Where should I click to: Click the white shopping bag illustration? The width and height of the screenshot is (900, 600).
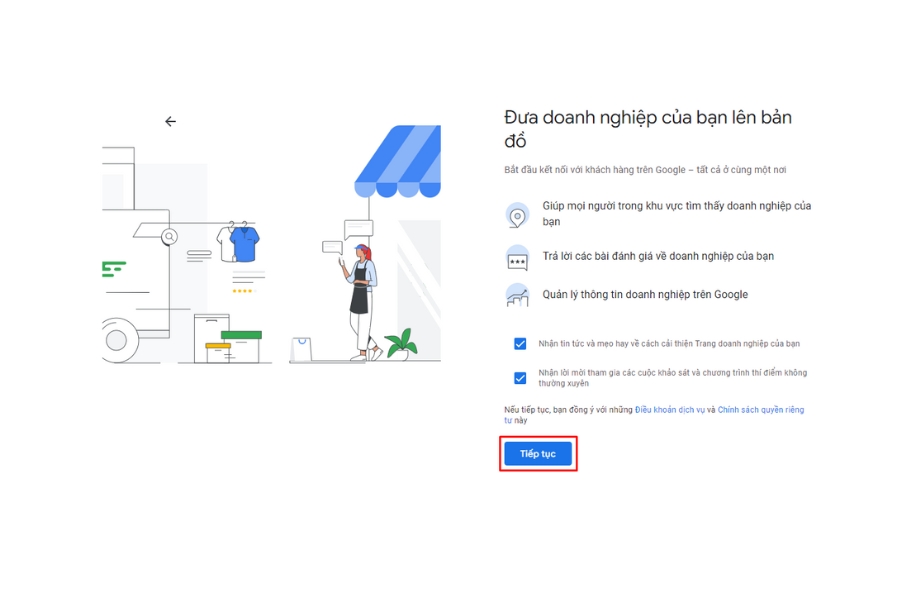pyautogui.click(x=301, y=349)
